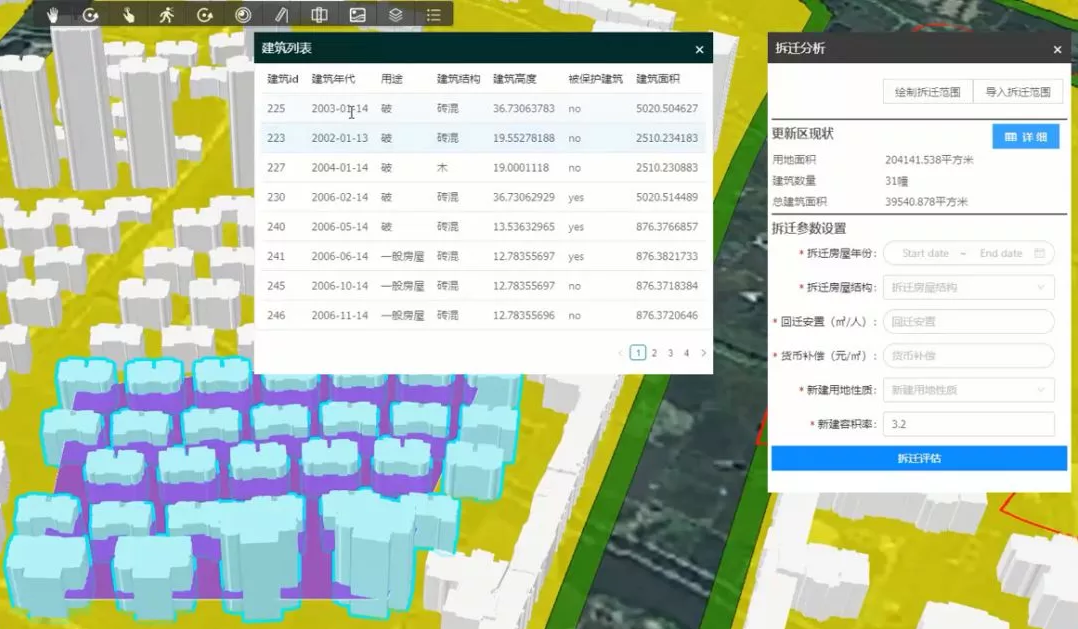1078x629 pixels.
Task: Click the total building area 39540.878平方米
Action: [926, 201]
